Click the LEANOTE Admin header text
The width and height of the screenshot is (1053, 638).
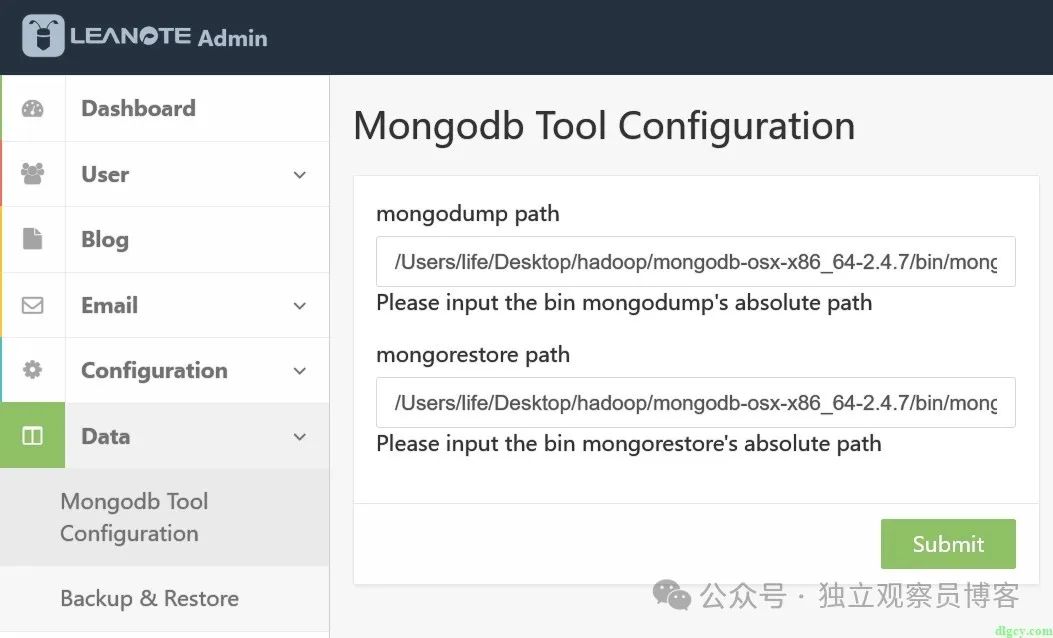pos(169,36)
